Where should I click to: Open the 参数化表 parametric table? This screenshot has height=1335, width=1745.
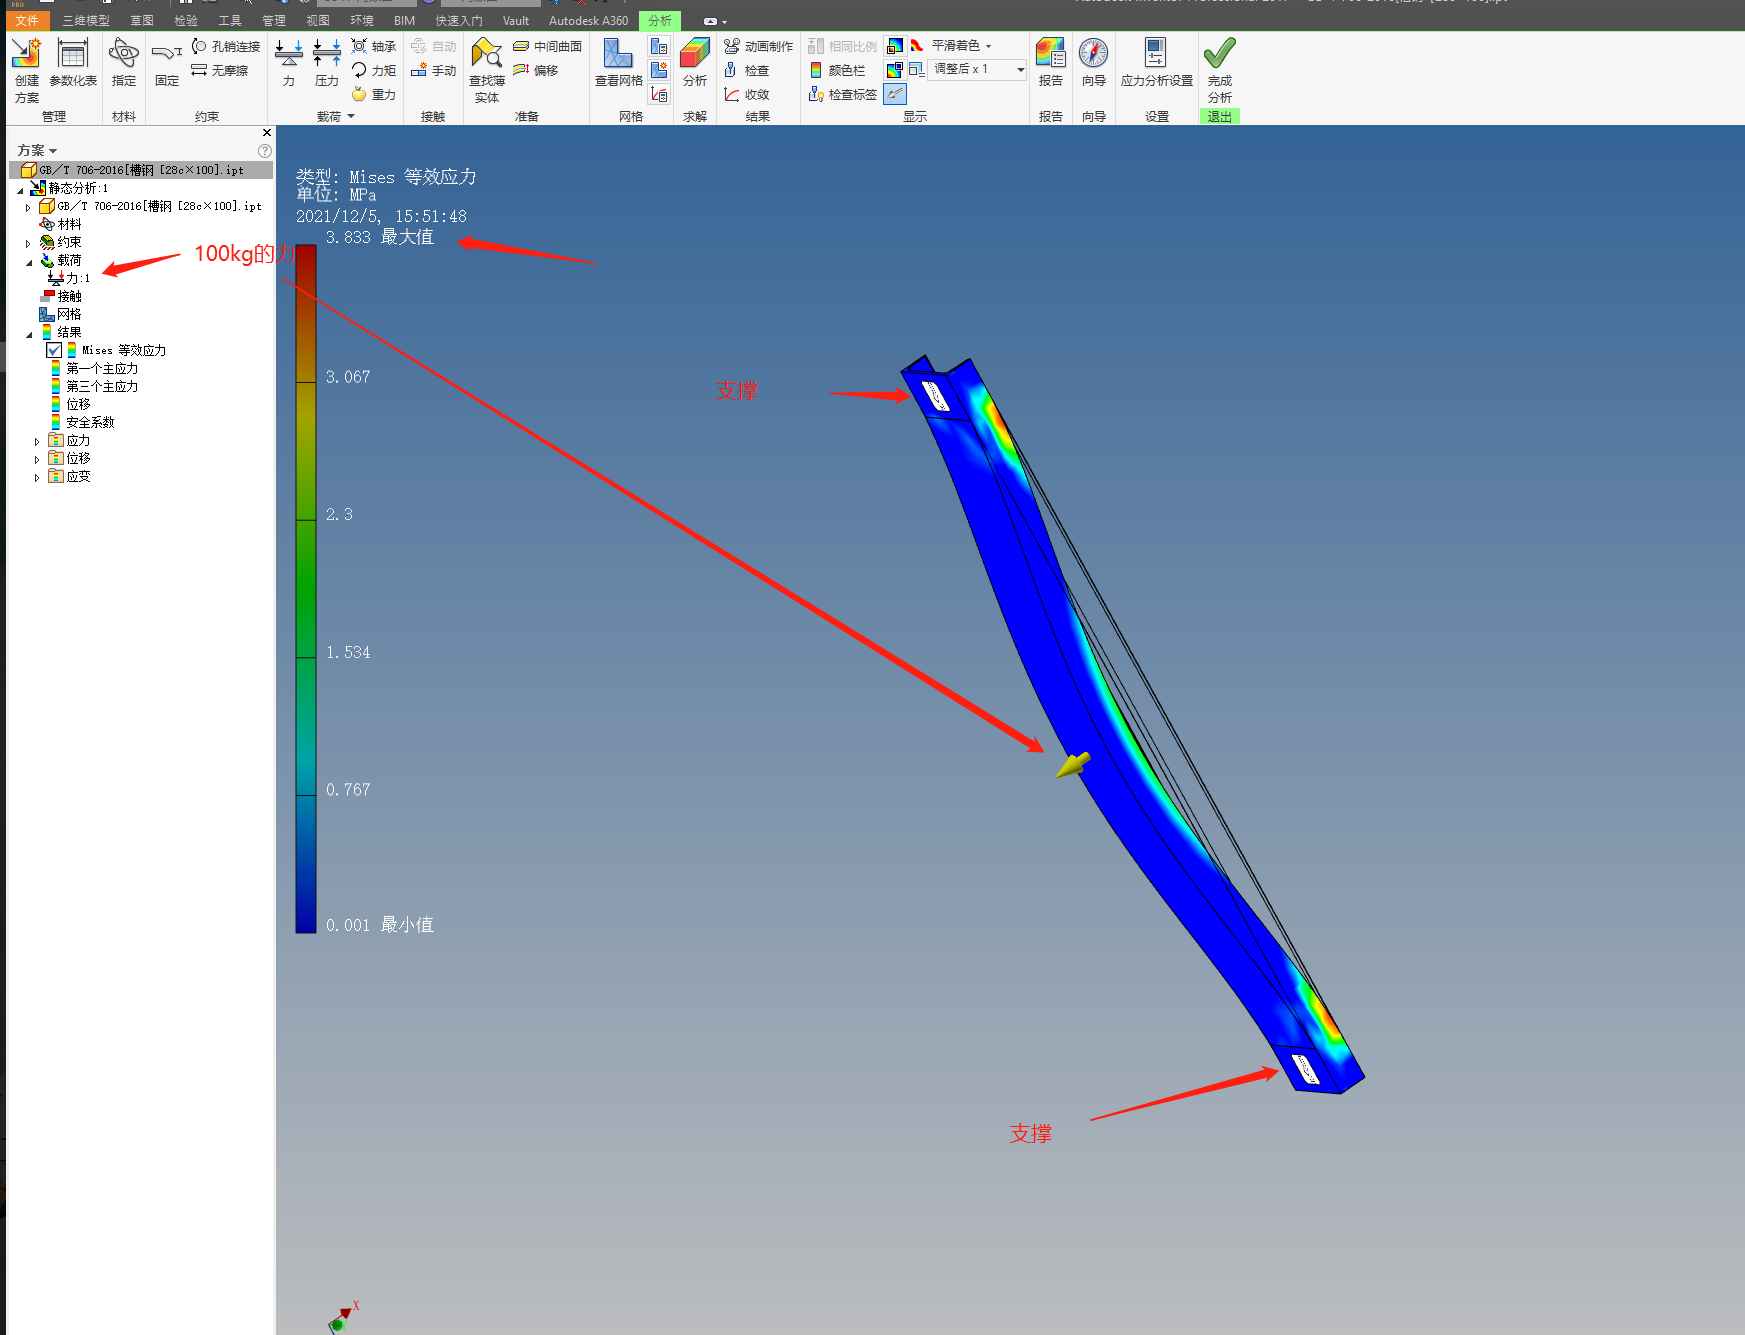(73, 63)
